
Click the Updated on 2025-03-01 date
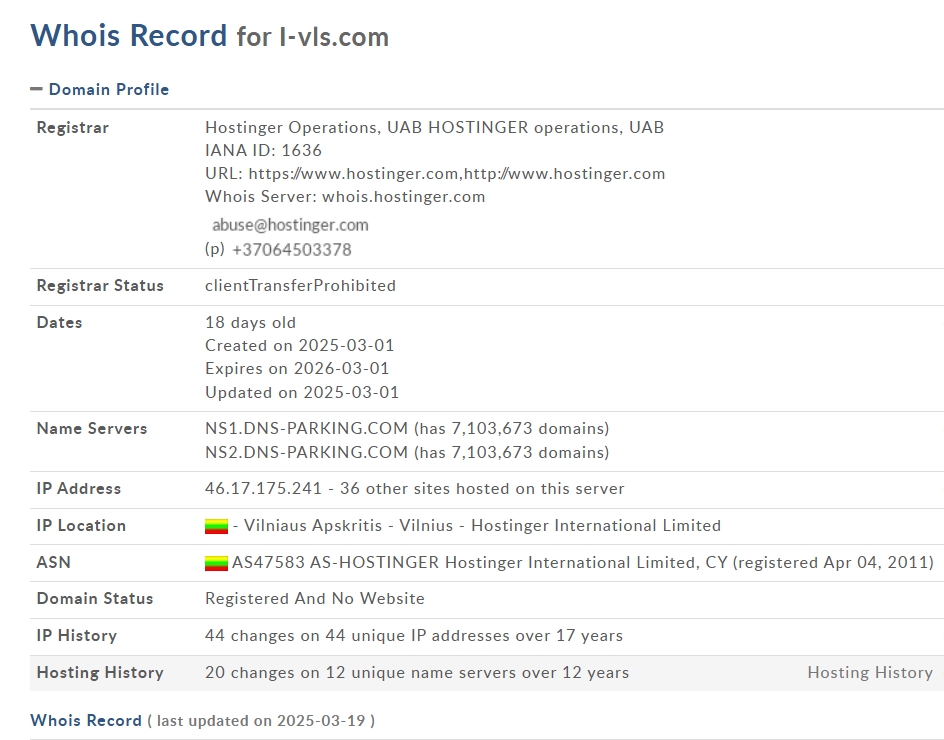coord(302,393)
